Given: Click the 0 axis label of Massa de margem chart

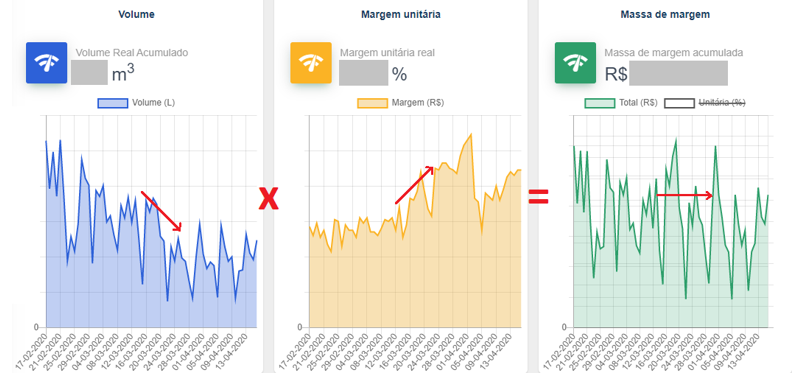Looking at the screenshot, I should tap(564, 327).
